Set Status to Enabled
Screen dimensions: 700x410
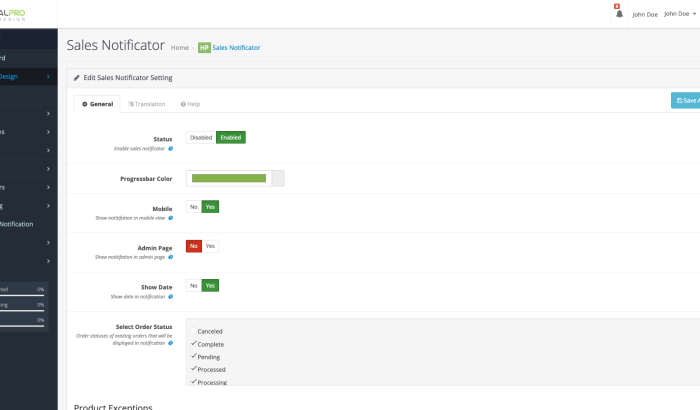231,138
